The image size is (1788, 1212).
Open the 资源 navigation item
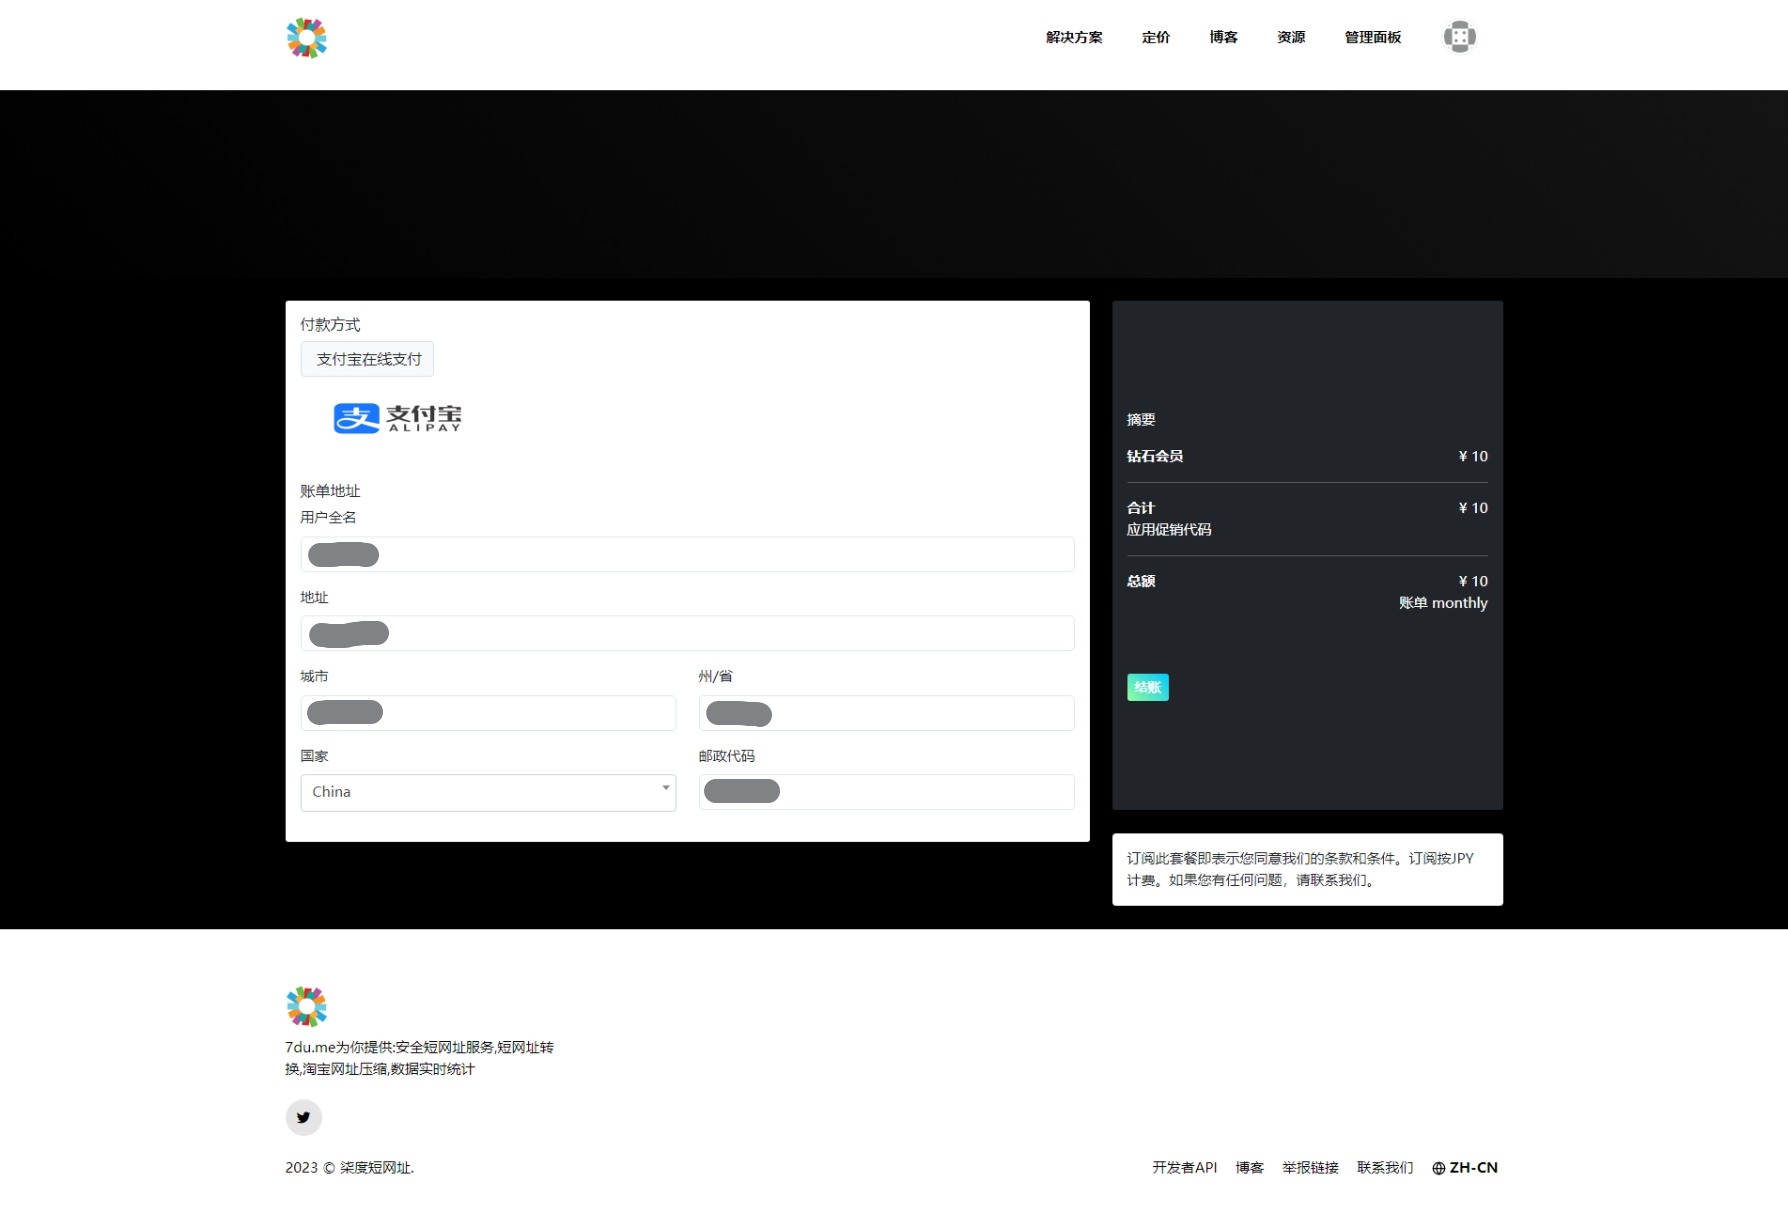pyautogui.click(x=1290, y=37)
